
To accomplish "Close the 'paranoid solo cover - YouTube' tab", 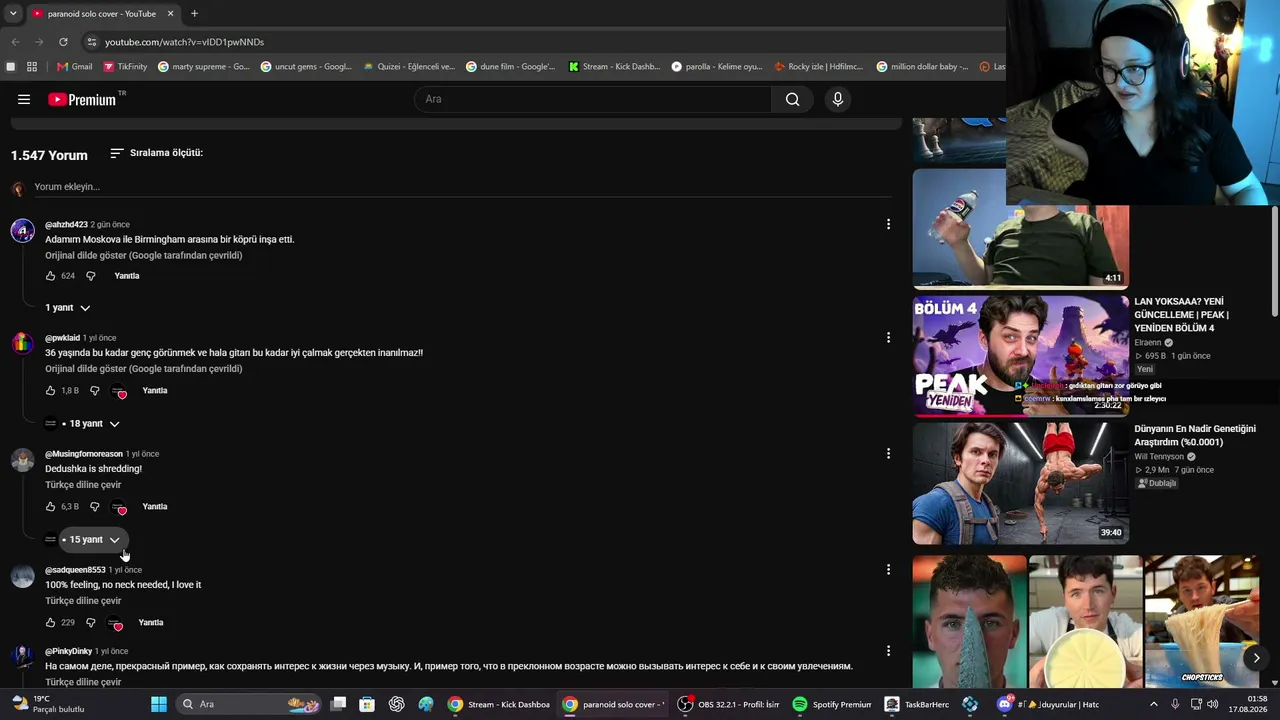I will (x=170, y=14).
